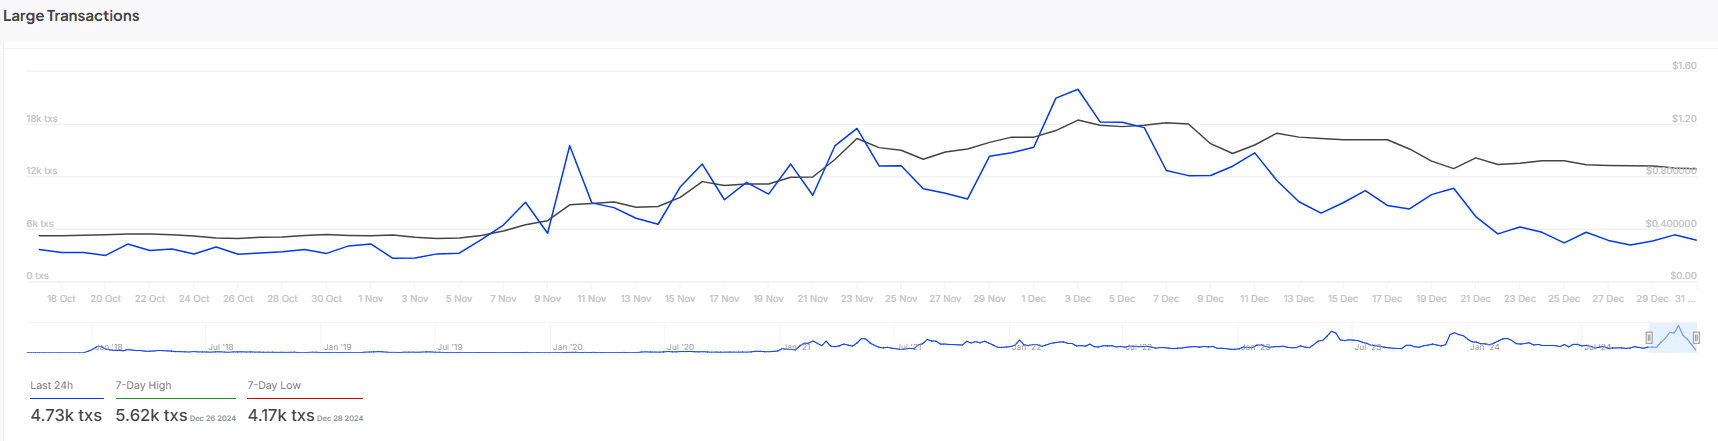
Task: Click the 18 Oct x-axis date label
Action: pos(61,299)
